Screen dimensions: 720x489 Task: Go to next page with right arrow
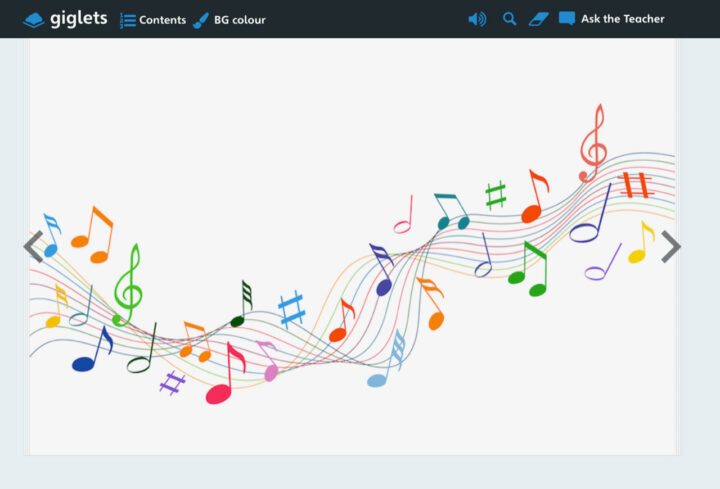pos(671,247)
